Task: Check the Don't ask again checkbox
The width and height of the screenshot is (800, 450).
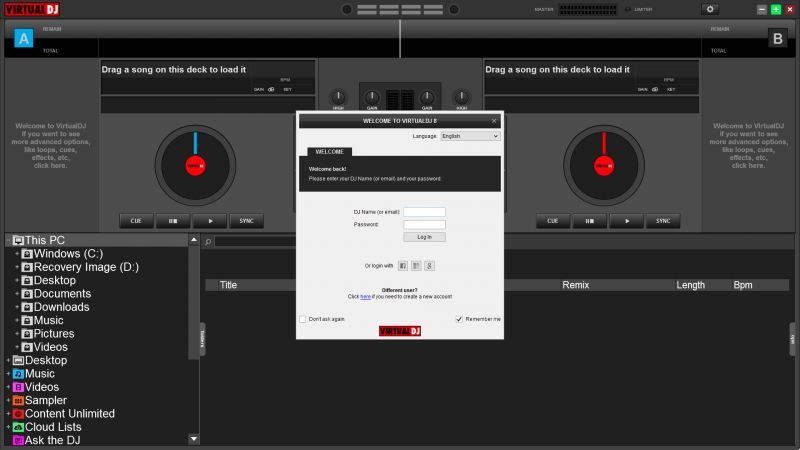Action: [303, 319]
